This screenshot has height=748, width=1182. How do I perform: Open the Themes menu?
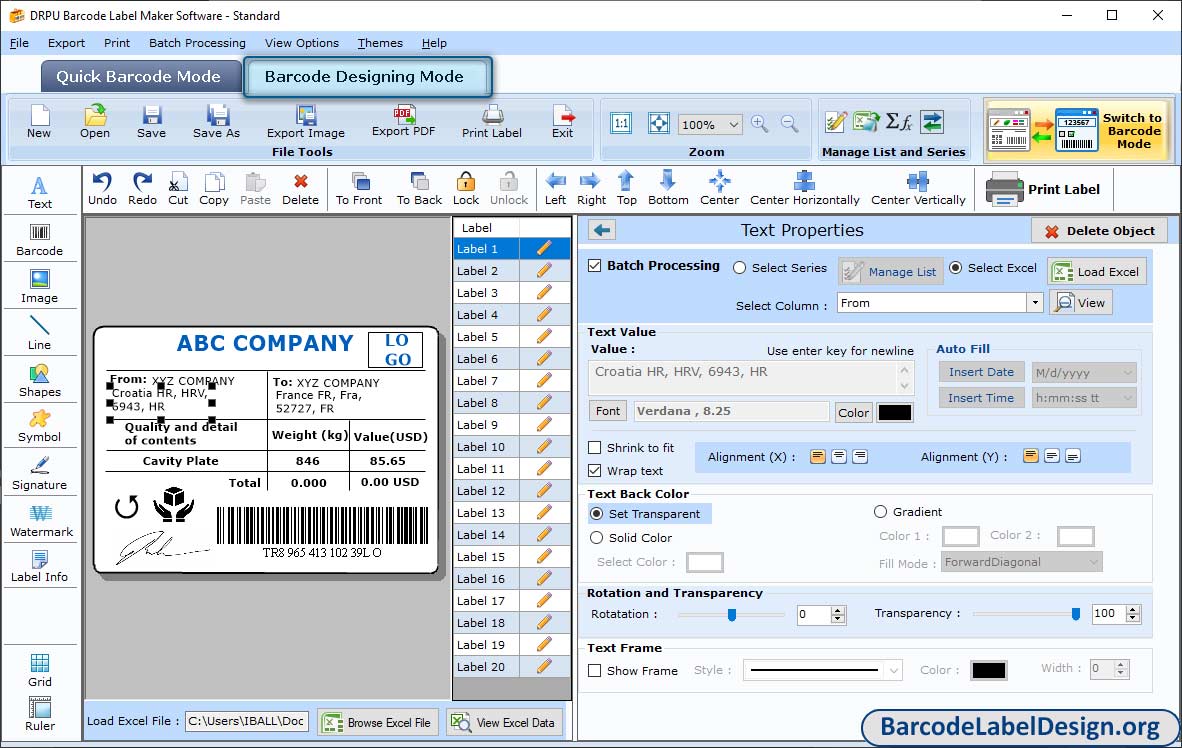[380, 43]
